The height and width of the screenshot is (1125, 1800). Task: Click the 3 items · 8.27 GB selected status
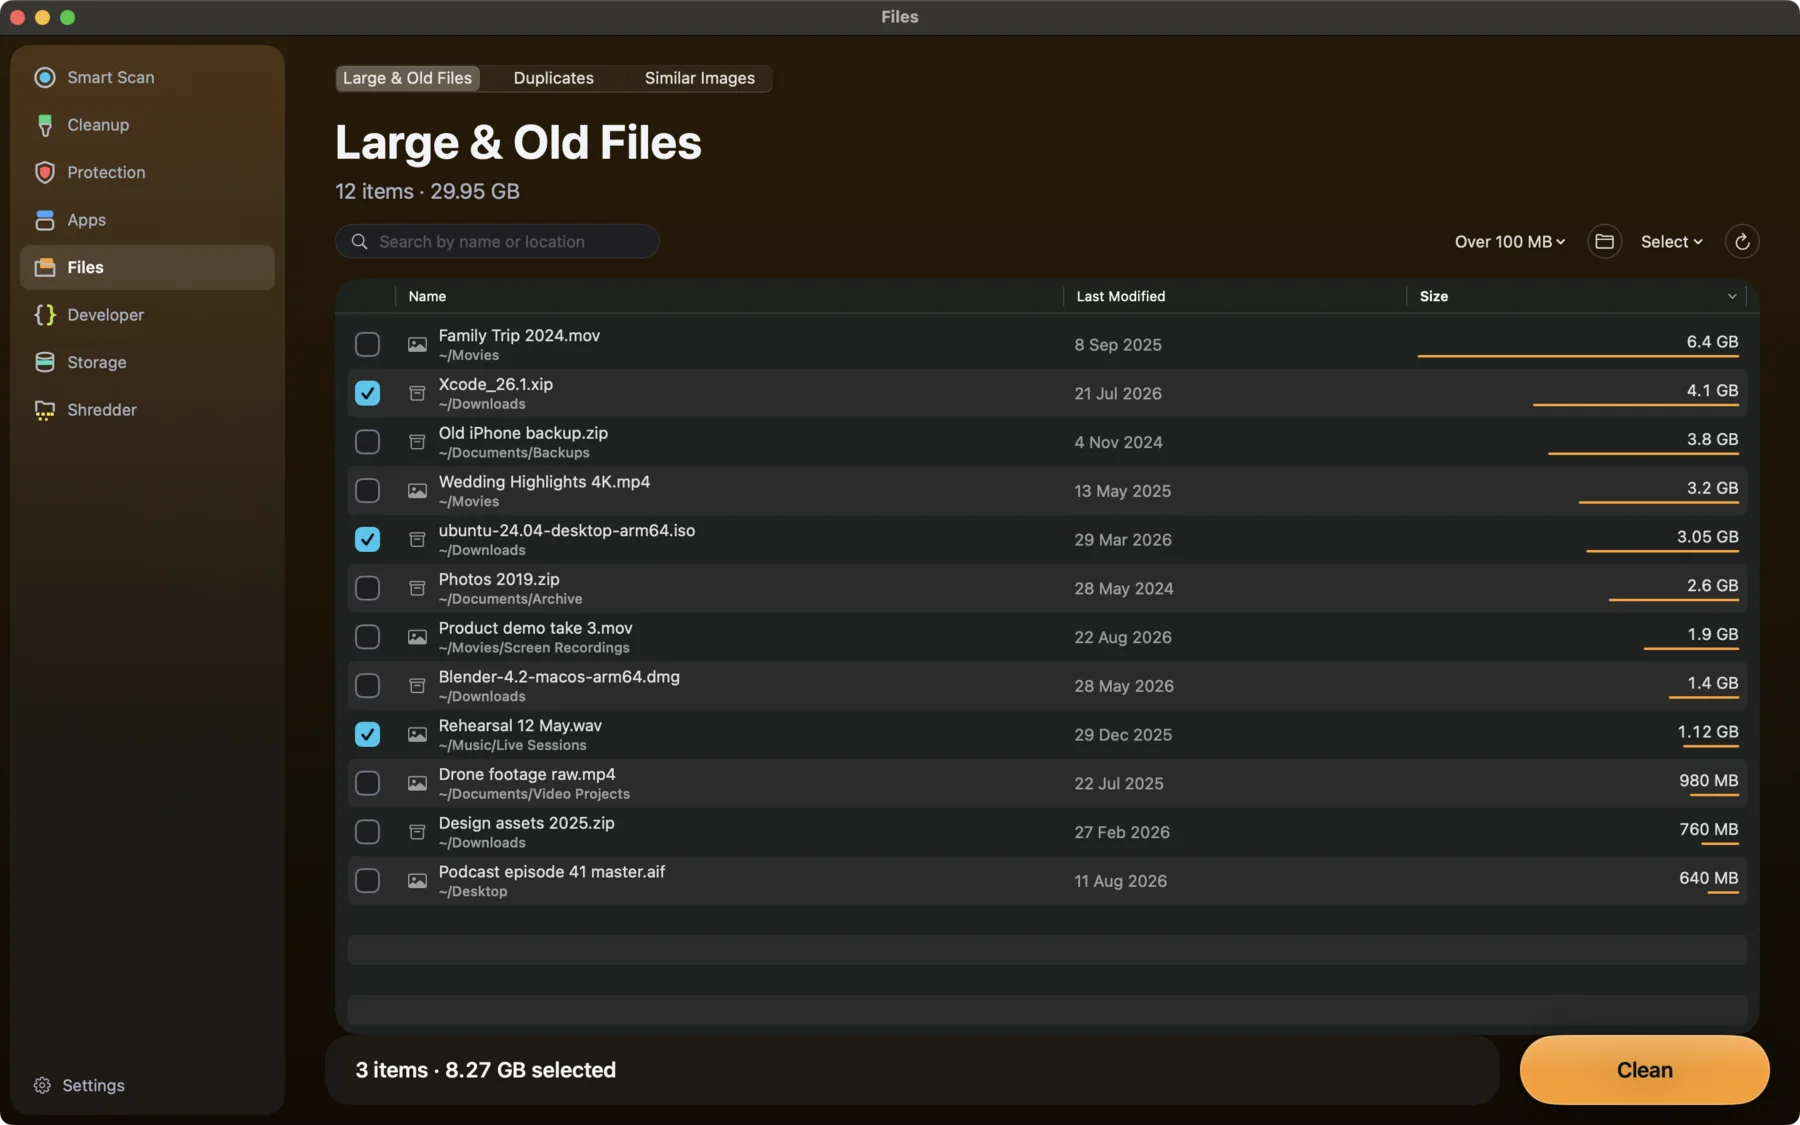coord(485,1070)
